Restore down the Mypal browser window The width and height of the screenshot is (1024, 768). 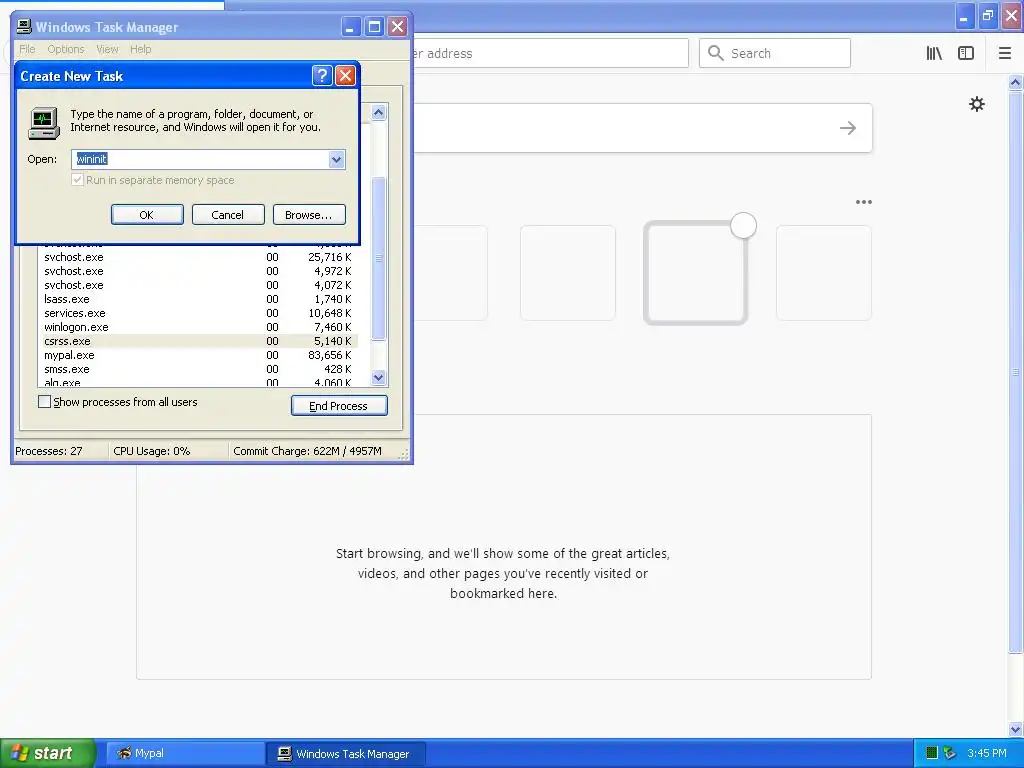point(988,16)
